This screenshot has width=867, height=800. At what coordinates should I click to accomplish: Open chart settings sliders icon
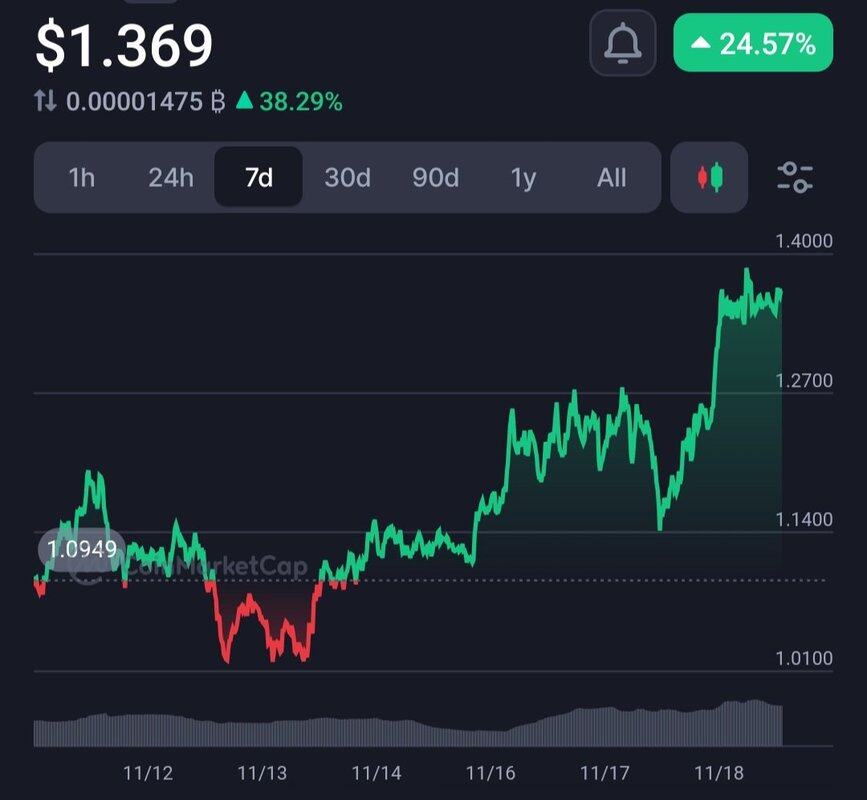click(795, 178)
